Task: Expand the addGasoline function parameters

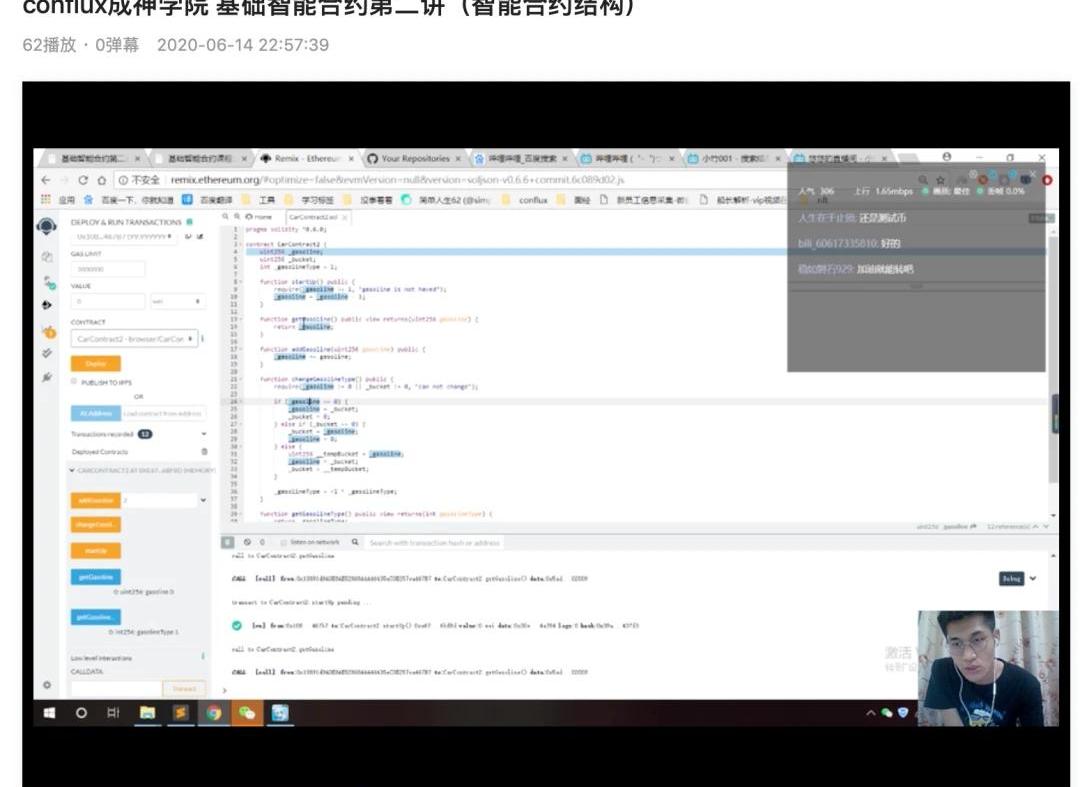Action: point(204,499)
